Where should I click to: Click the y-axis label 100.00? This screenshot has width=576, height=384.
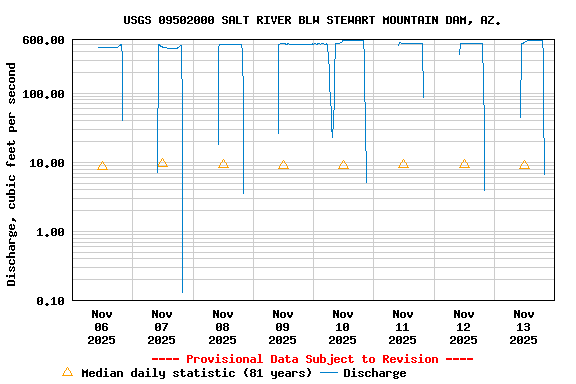tap(43, 94)
